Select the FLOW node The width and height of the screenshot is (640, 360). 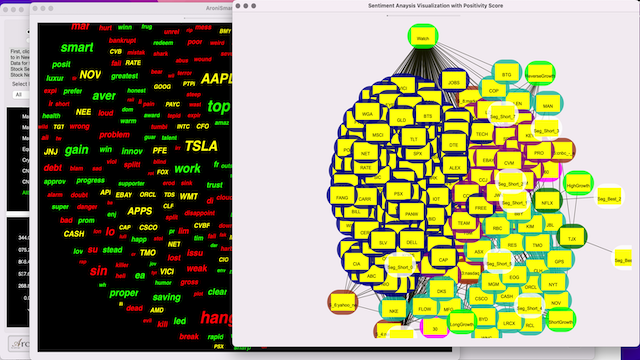click(x=424, y=307)
